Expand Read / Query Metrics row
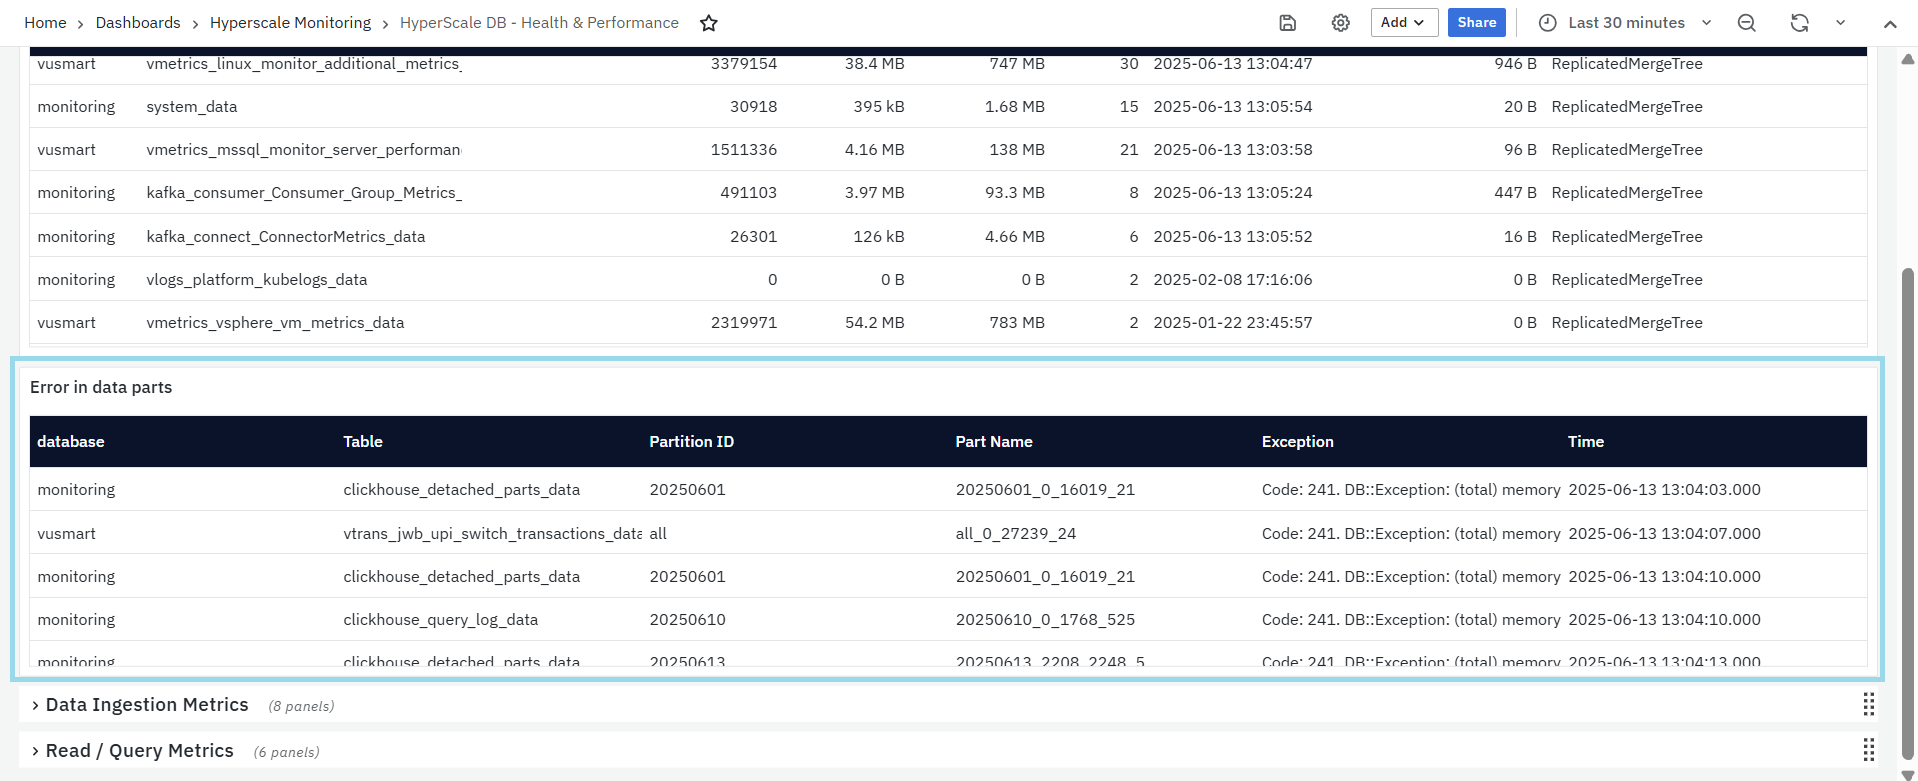Viewport: 1918px width, 781px height. (139, 751)
